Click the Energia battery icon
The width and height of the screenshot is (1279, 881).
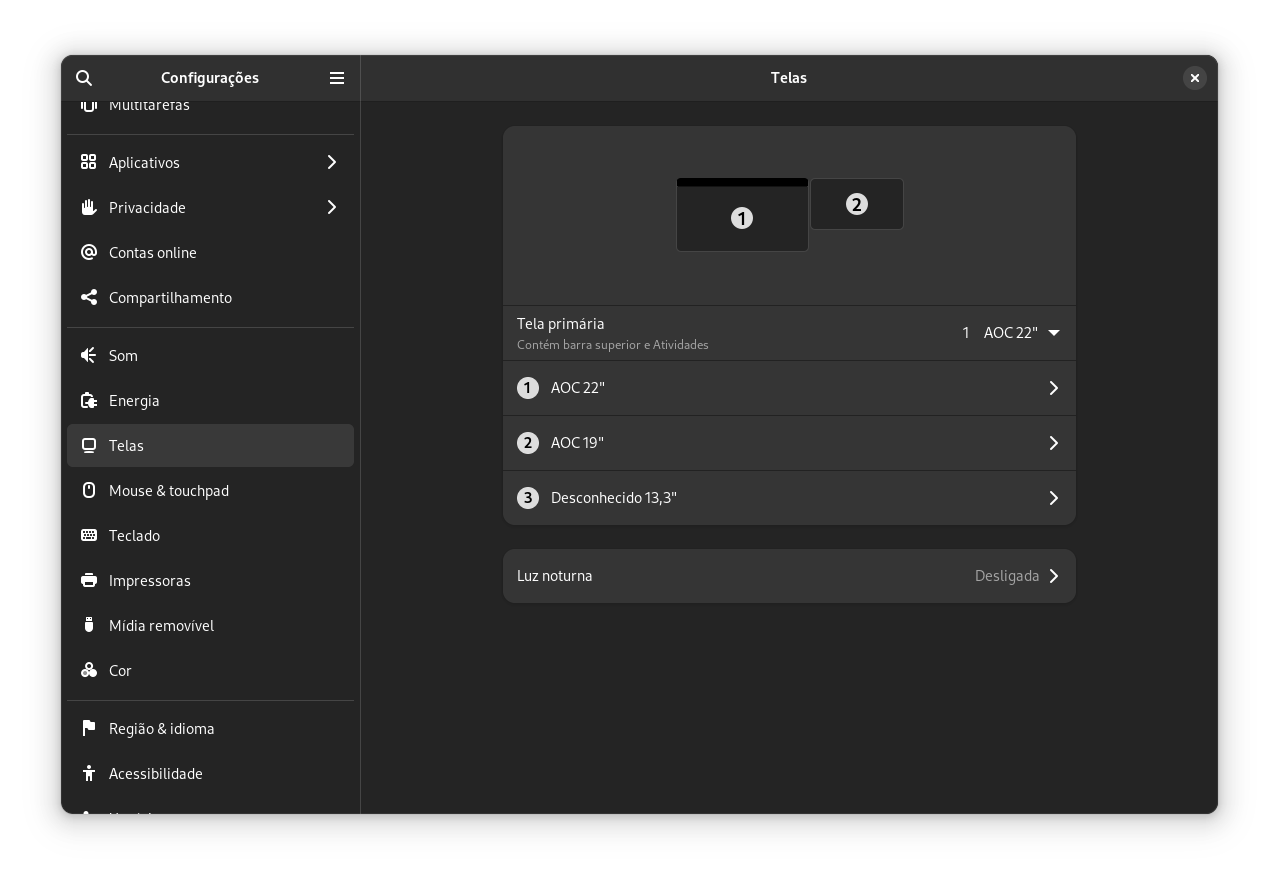click(x=89, y=400)
